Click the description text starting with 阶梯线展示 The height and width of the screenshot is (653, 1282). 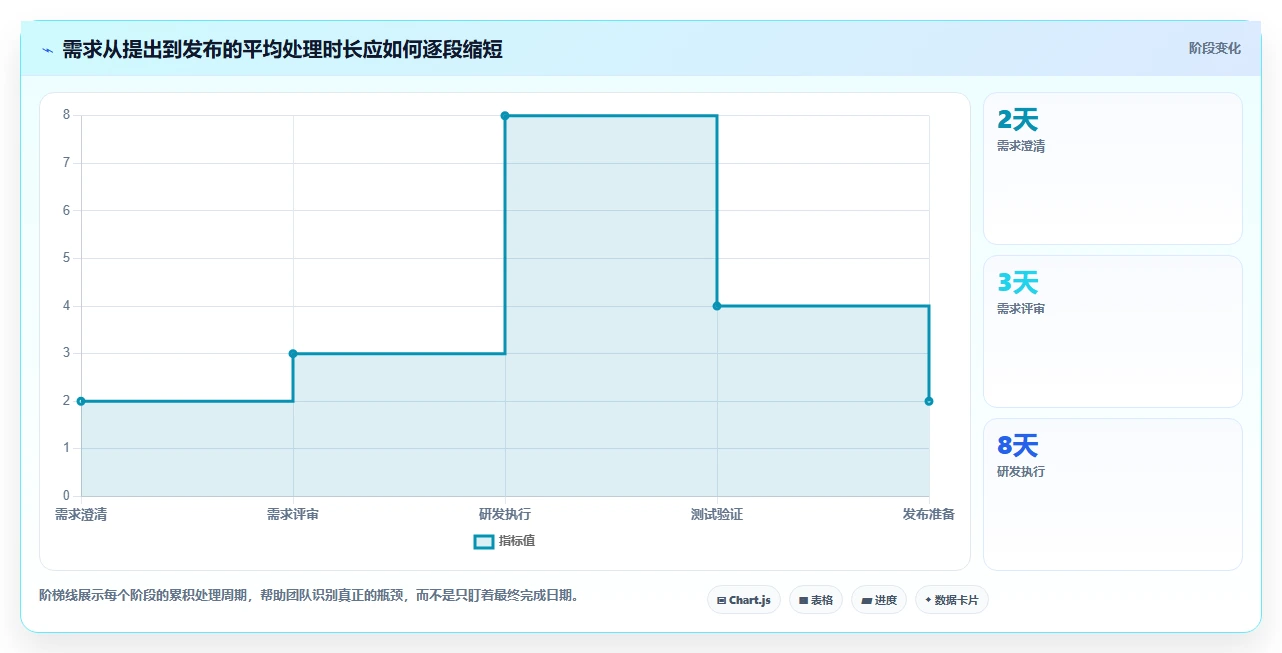[309, 596]
